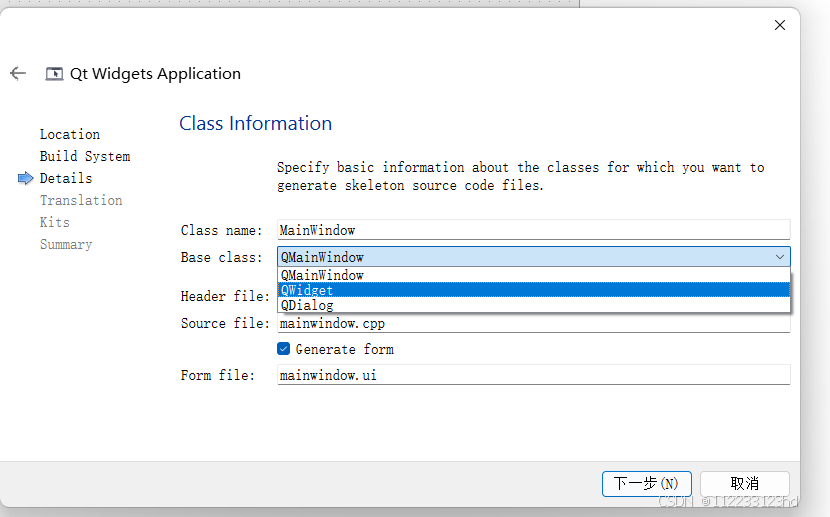Focus the Source file input field
Image resolution: width=830 pixels, height=517 pixels.
coord(534,323)
